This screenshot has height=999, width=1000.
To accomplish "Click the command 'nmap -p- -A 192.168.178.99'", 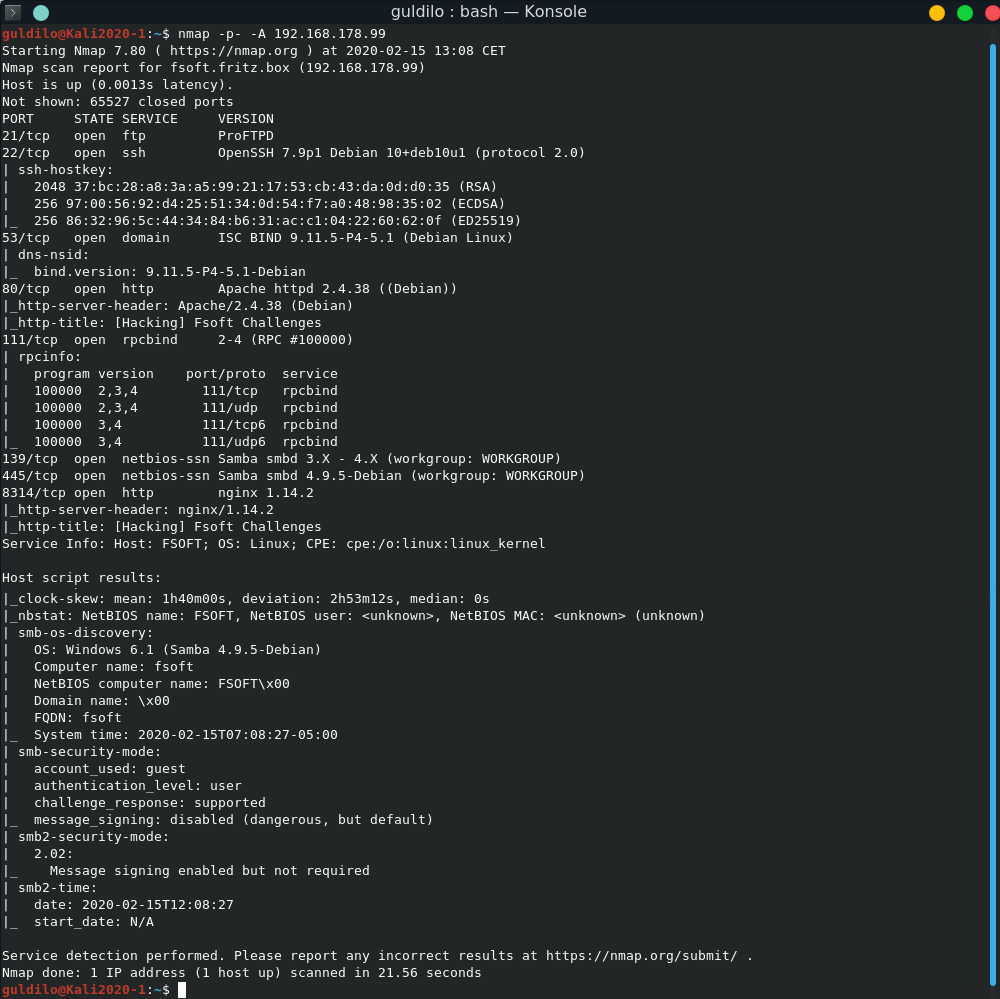I will point(281,34).
